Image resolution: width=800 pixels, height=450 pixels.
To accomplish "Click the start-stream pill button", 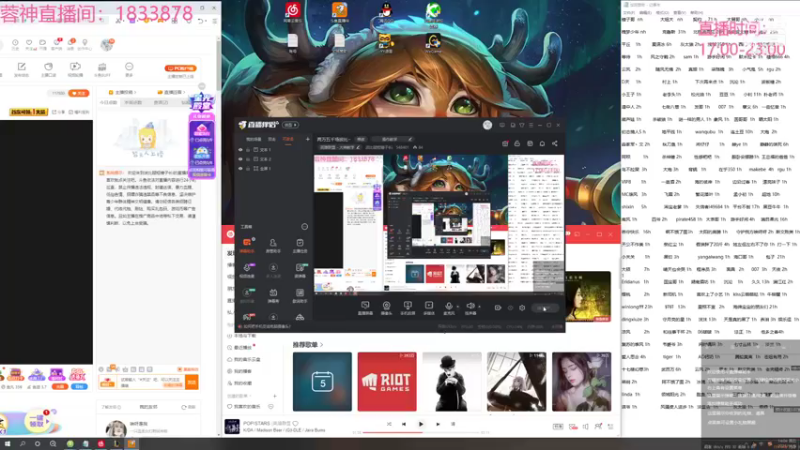I will pos(545,308).
